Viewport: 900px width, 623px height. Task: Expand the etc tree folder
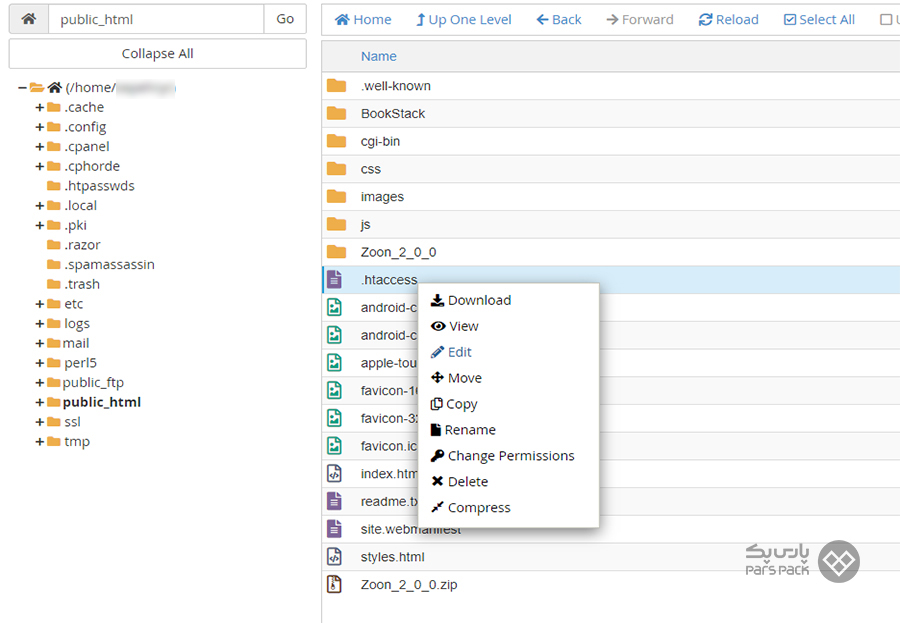click(x=40, y=304)
